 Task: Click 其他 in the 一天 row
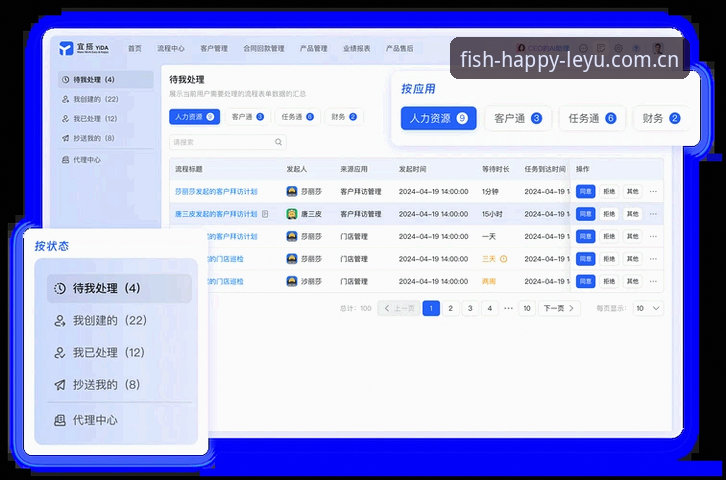point(632,236)
